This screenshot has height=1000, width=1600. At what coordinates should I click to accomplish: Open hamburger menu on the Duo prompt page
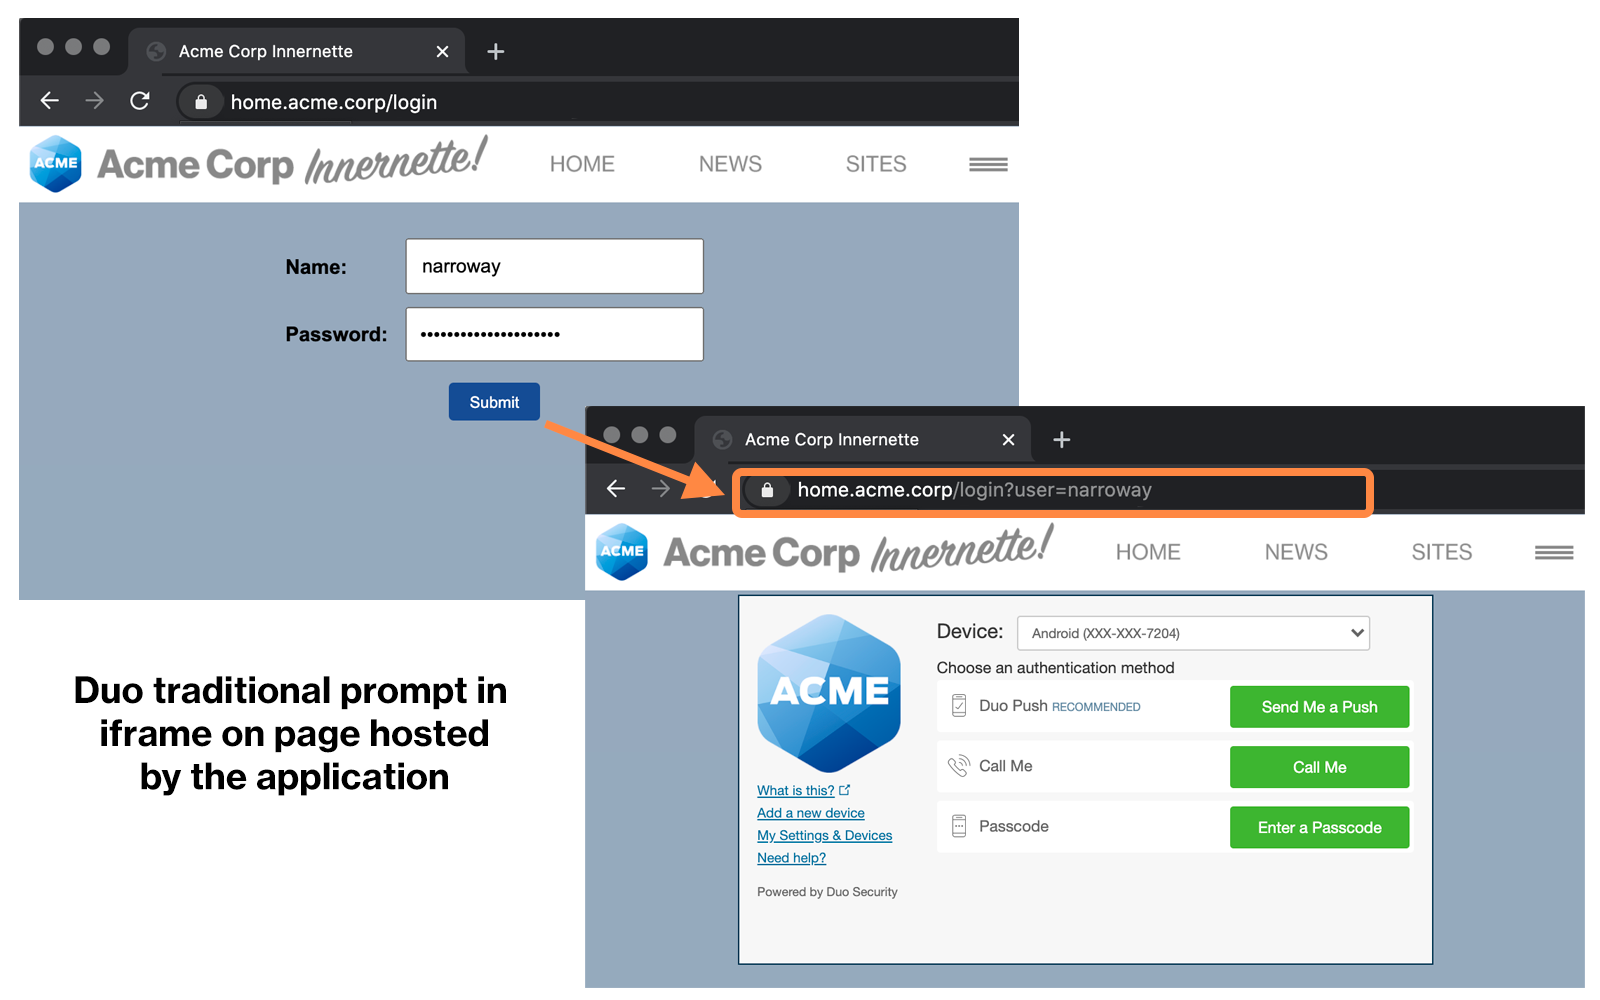(1553, 553)
